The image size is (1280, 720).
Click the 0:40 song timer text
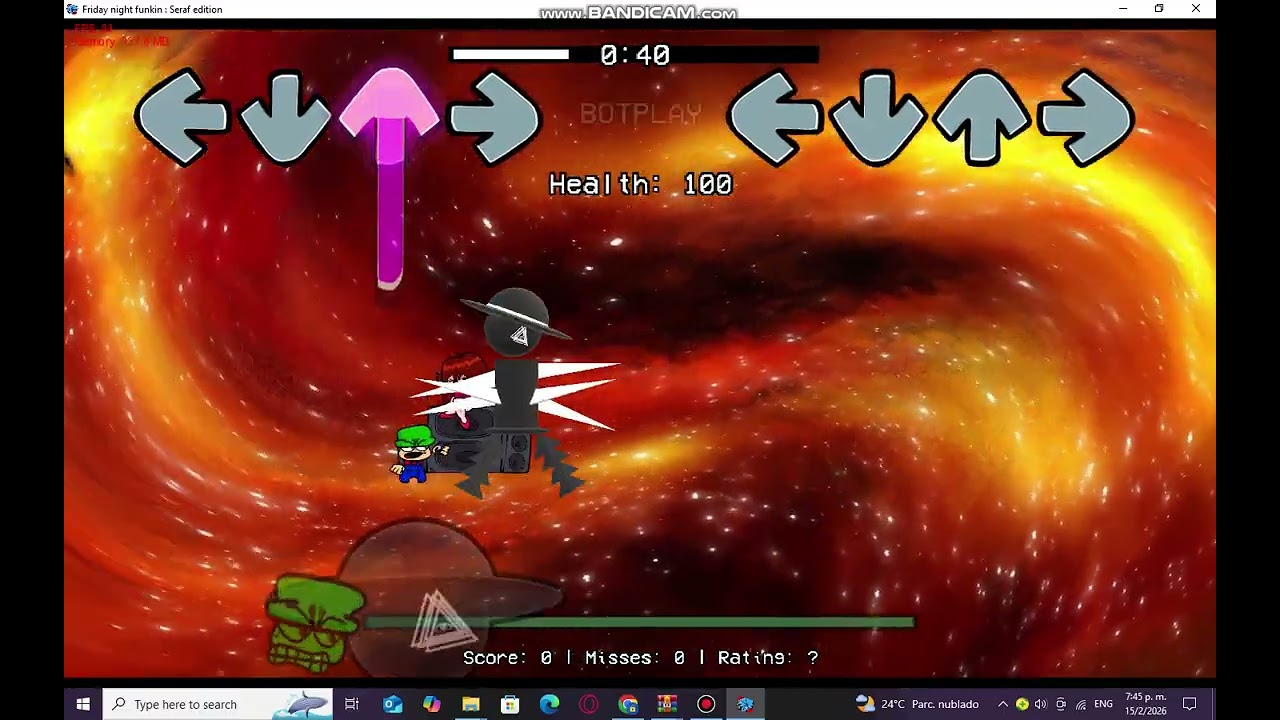[x=635, y=55]
